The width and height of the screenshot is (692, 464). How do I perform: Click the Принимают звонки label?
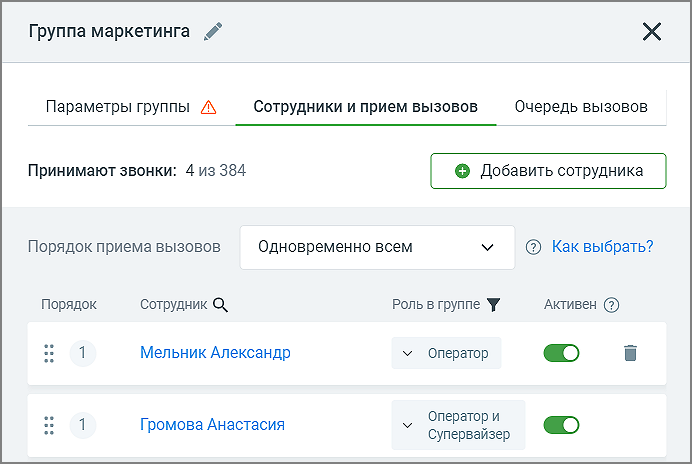coord(102,171)
